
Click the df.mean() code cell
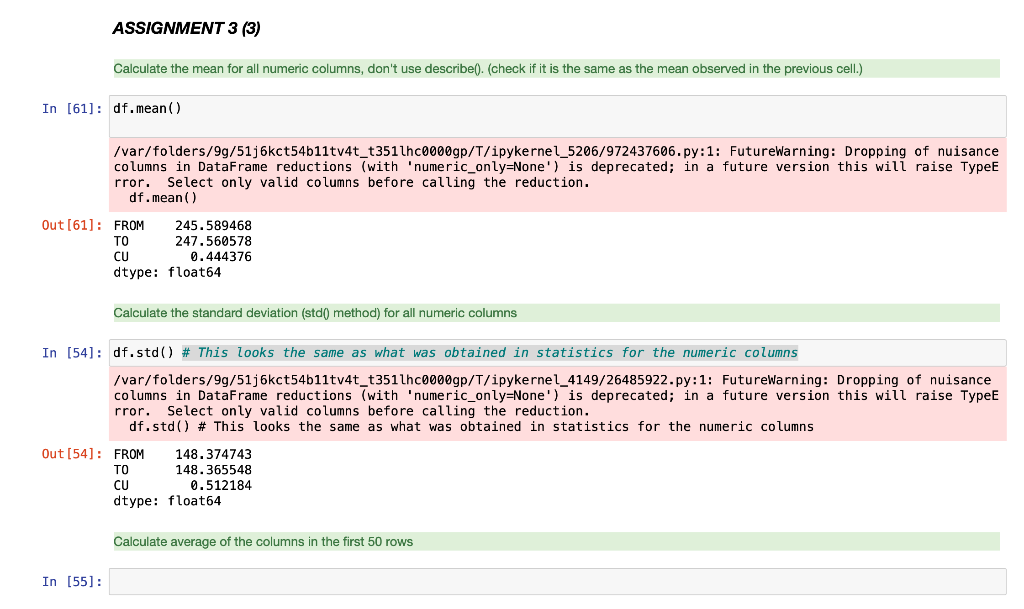[x=558, y=116]
